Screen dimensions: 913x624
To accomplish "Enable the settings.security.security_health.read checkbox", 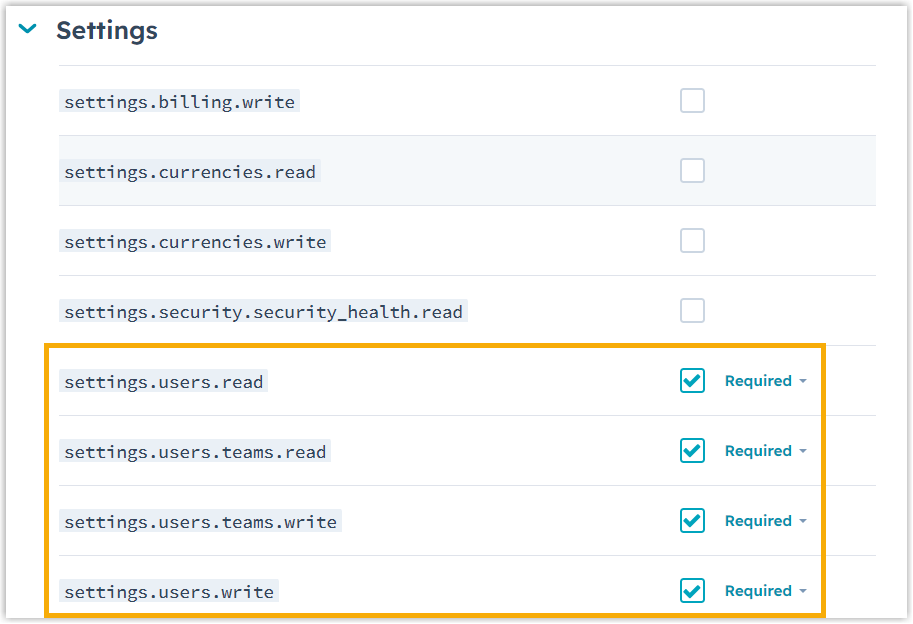I will pos(692,311).
